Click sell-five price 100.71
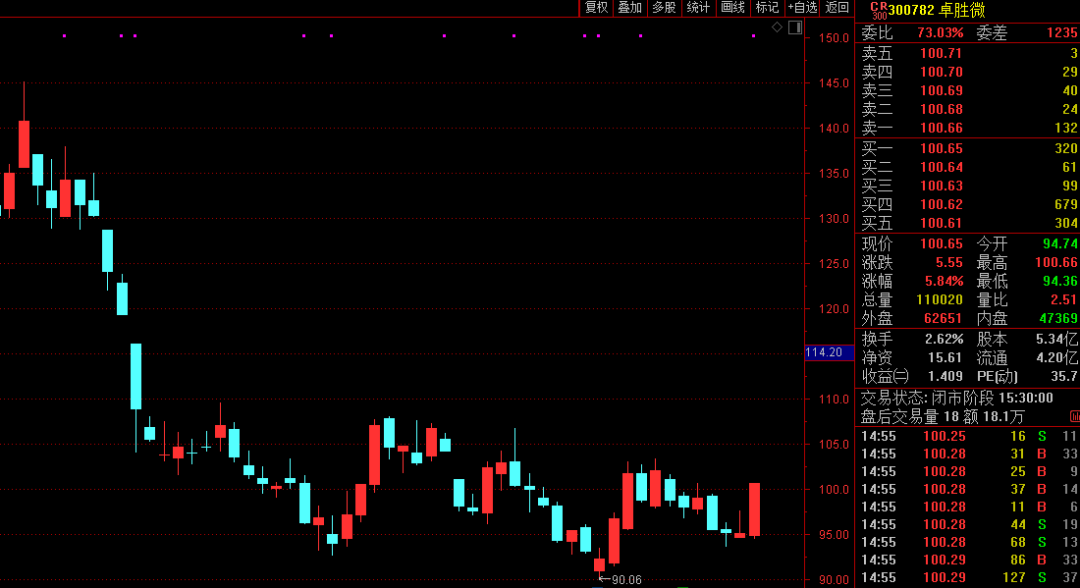The height and width of the screenshot is (588, 1080). (x=941, y=53)
